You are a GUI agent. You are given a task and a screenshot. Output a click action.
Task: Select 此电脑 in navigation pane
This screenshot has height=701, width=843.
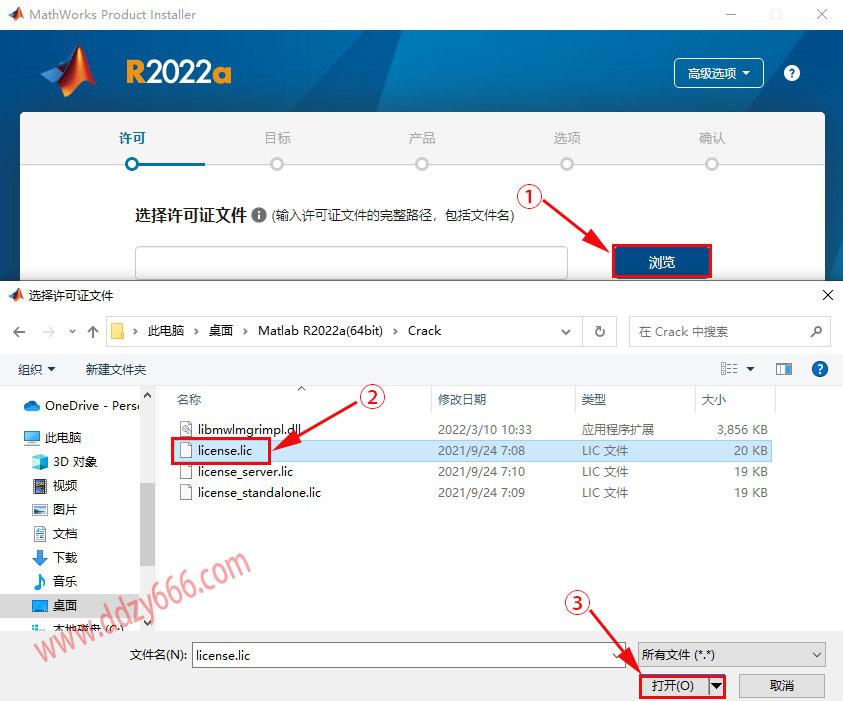[53, 438]
